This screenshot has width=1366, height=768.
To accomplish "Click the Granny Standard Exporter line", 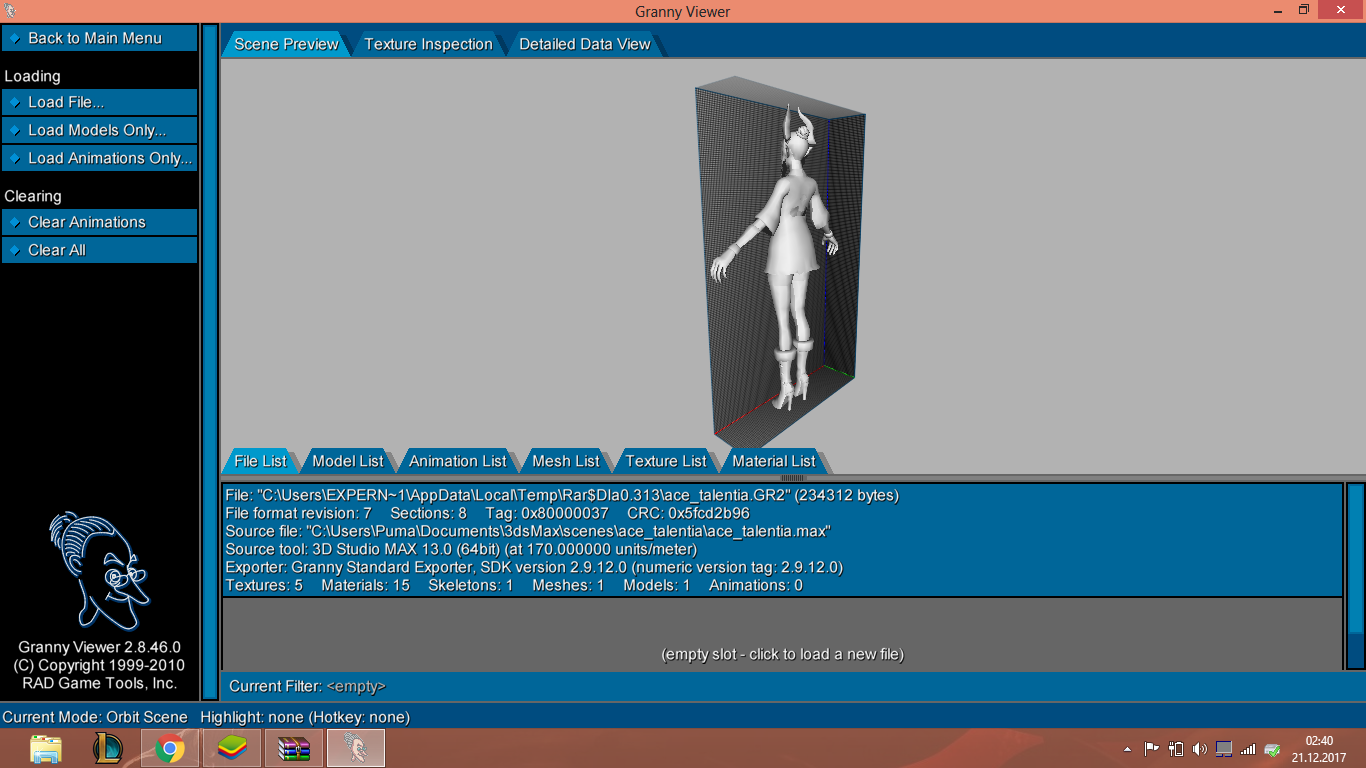I will 534,567.
